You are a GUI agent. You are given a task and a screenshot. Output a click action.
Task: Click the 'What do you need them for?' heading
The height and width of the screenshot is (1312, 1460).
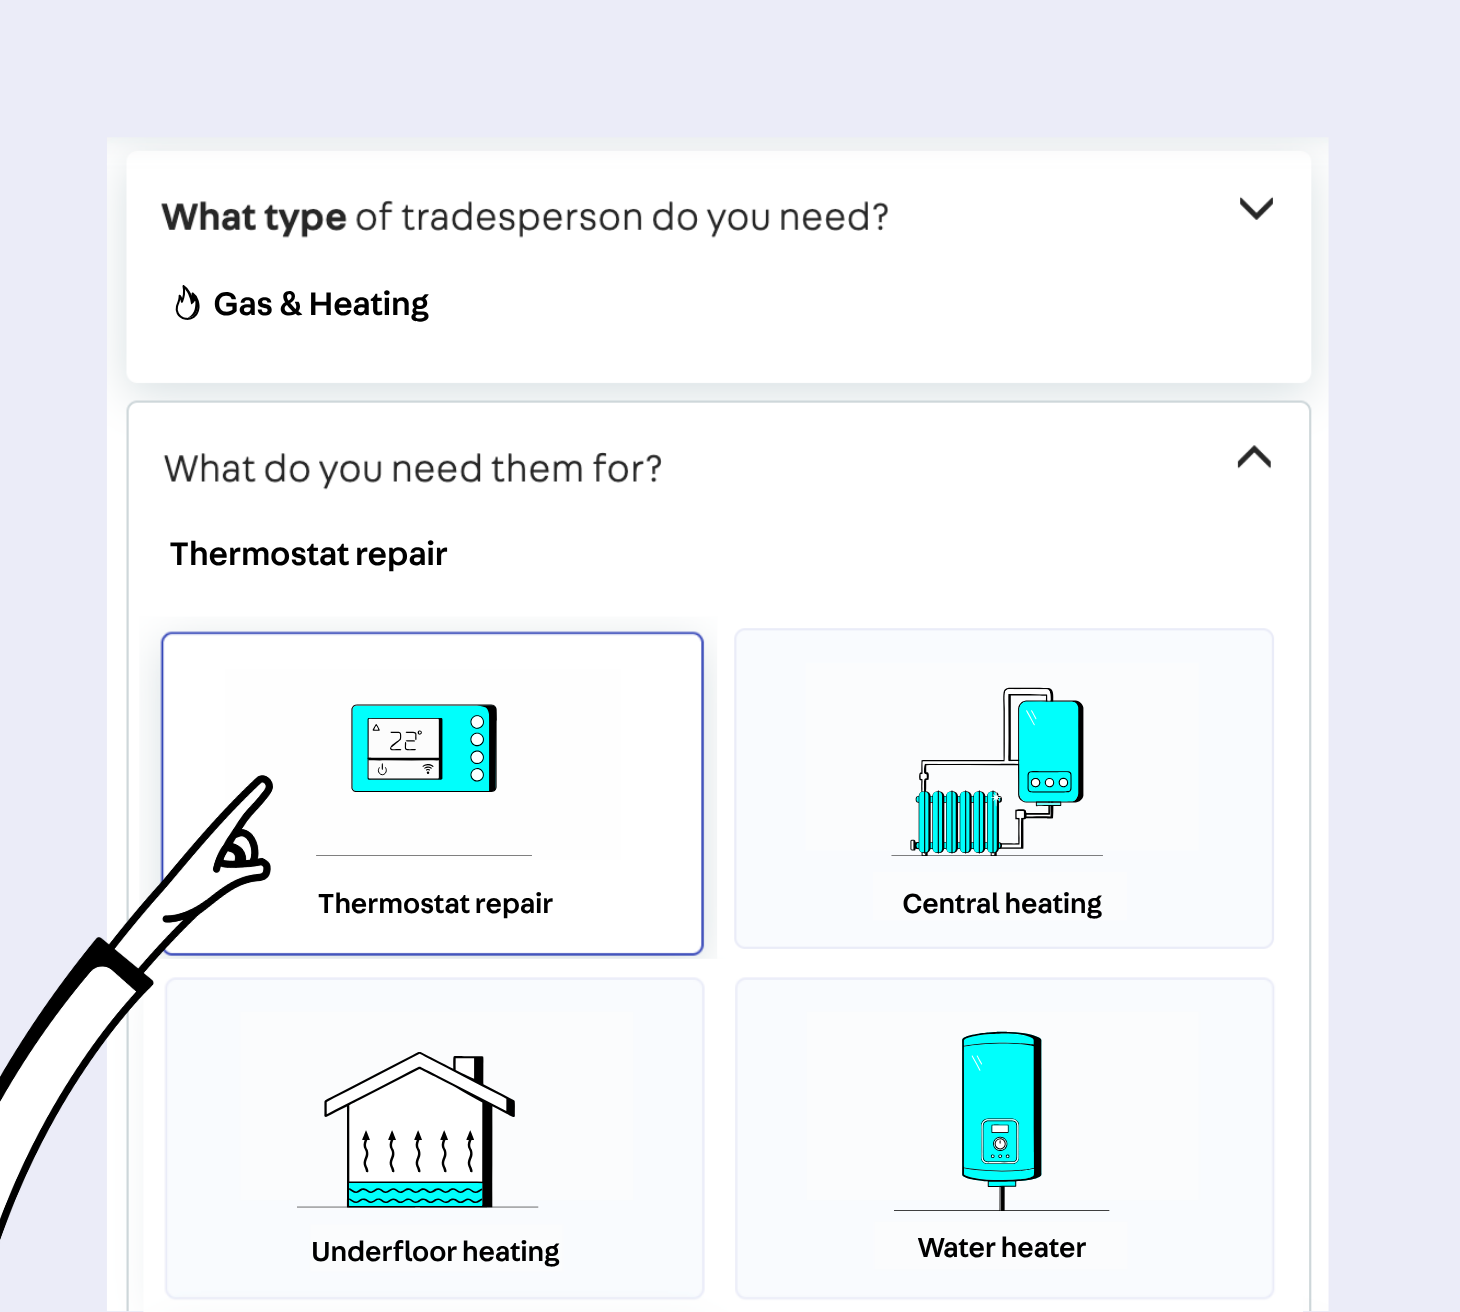click(x=413, y=469)
